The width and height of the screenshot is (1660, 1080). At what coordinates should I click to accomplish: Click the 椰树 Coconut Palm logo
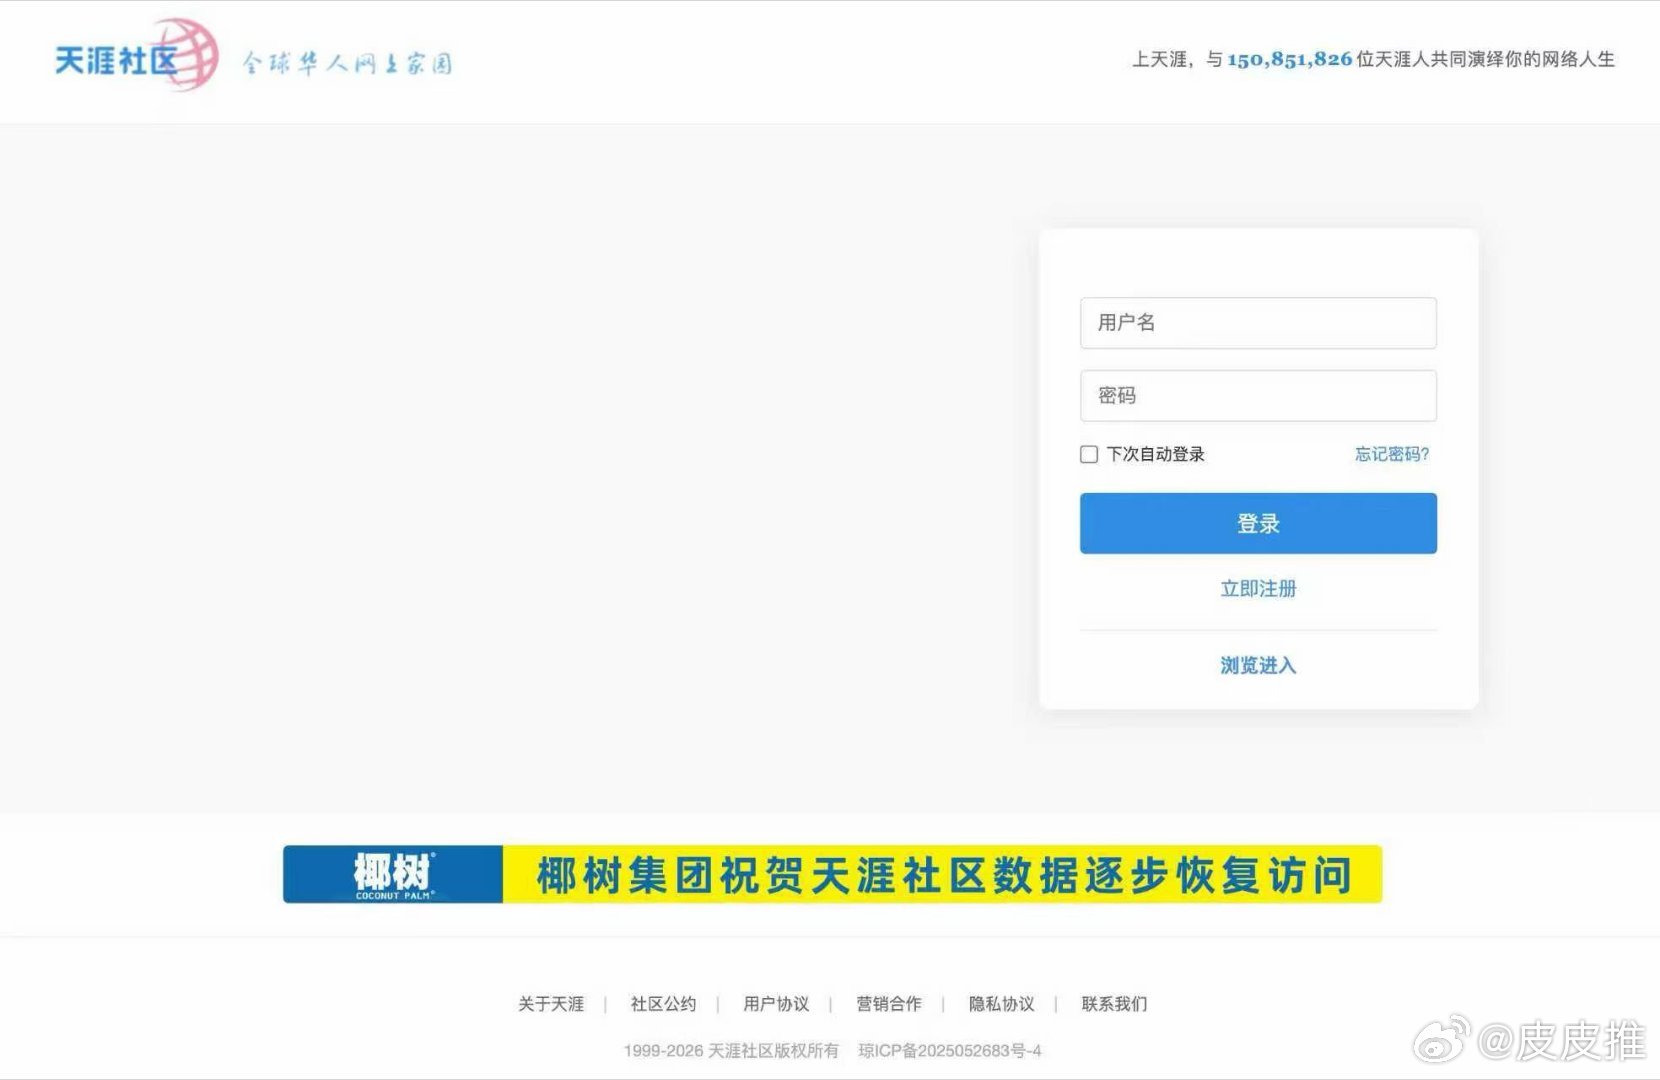tap(393, 874)
